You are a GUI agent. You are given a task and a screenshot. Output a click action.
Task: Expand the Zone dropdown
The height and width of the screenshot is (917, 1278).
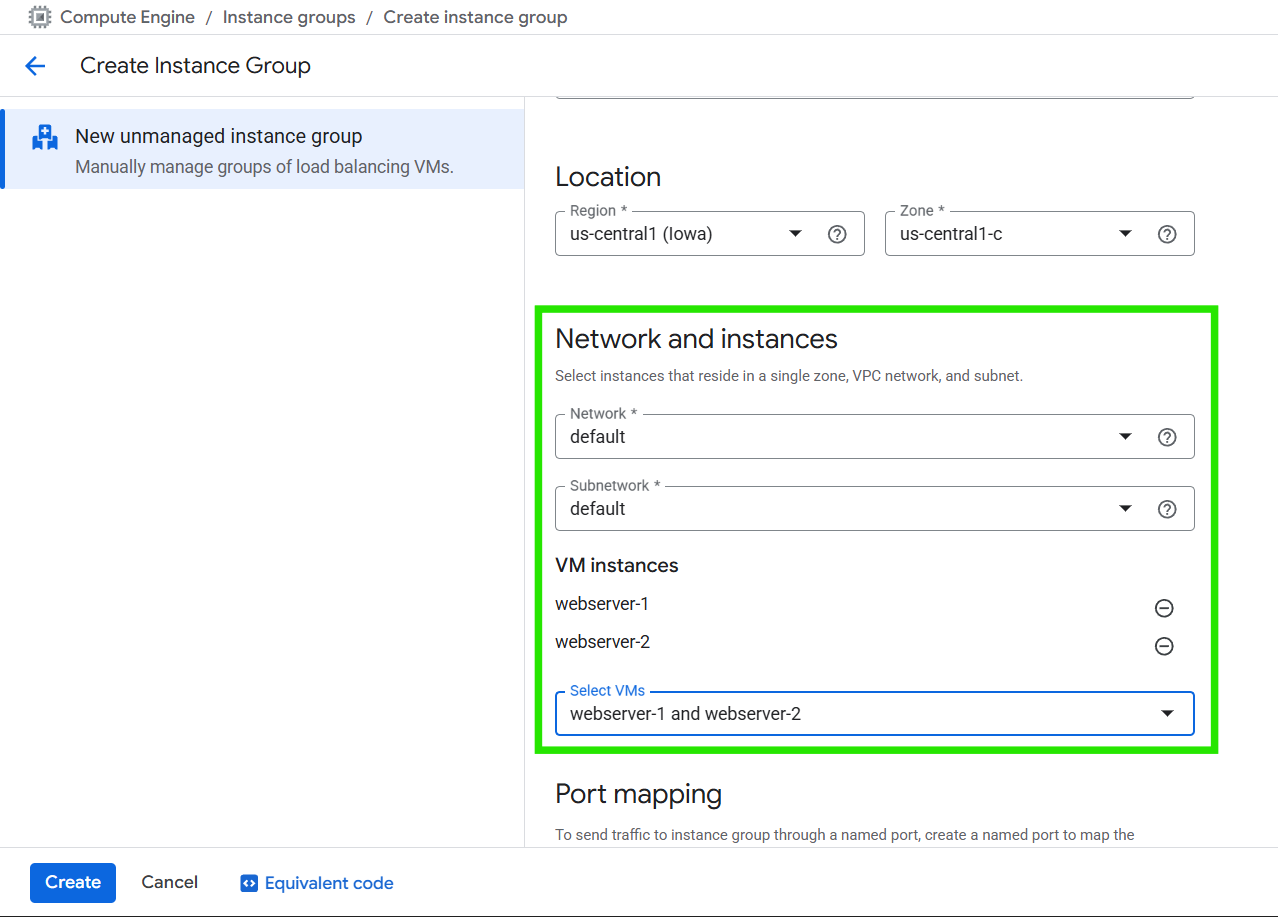coord(1125,234)
